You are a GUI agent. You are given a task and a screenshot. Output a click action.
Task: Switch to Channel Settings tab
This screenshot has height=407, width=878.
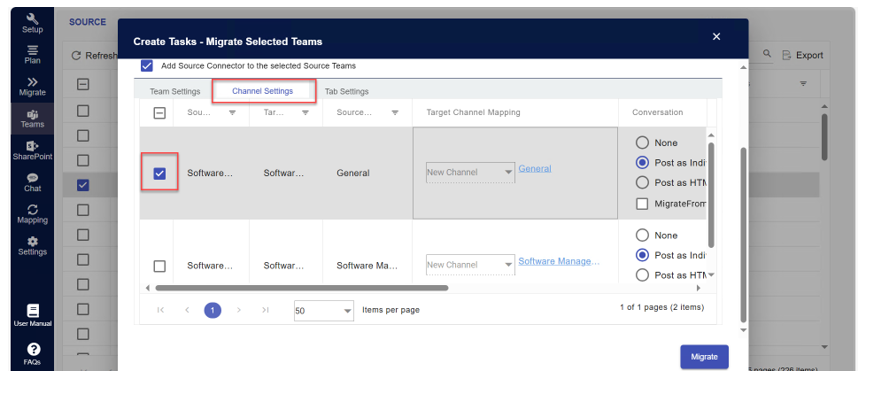263,91
